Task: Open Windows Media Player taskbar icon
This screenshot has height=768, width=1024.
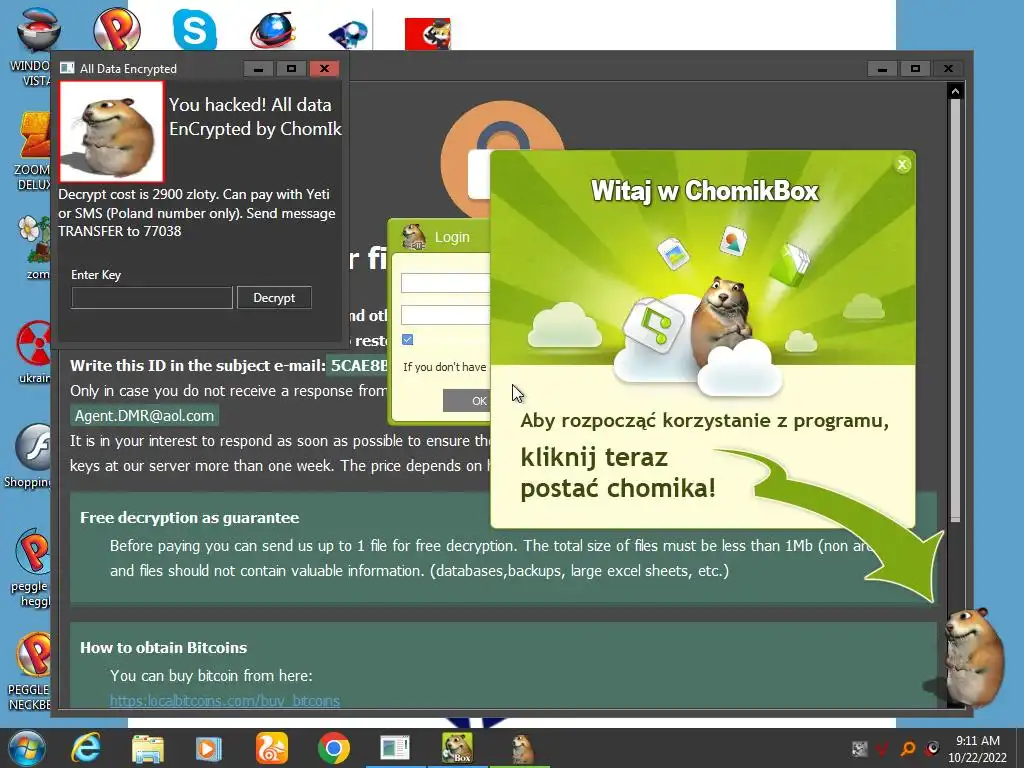Action: click(208, 748)
